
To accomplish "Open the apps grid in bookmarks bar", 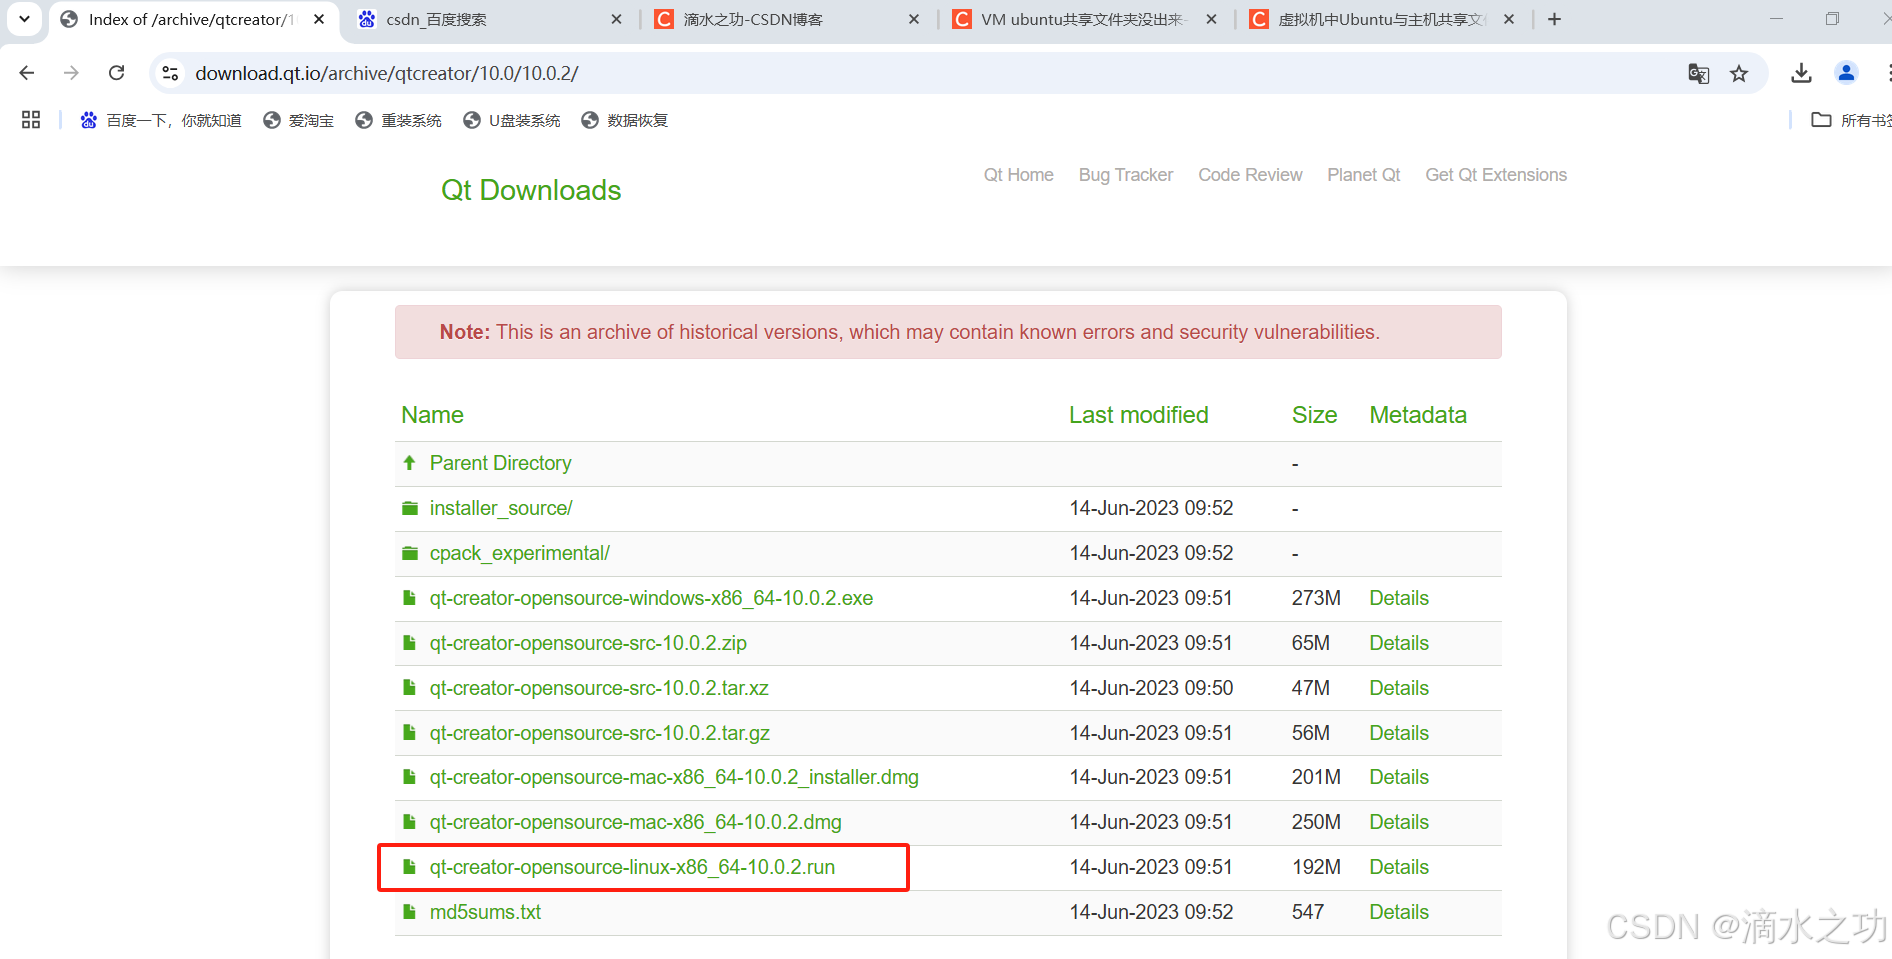I will [31, 120].
